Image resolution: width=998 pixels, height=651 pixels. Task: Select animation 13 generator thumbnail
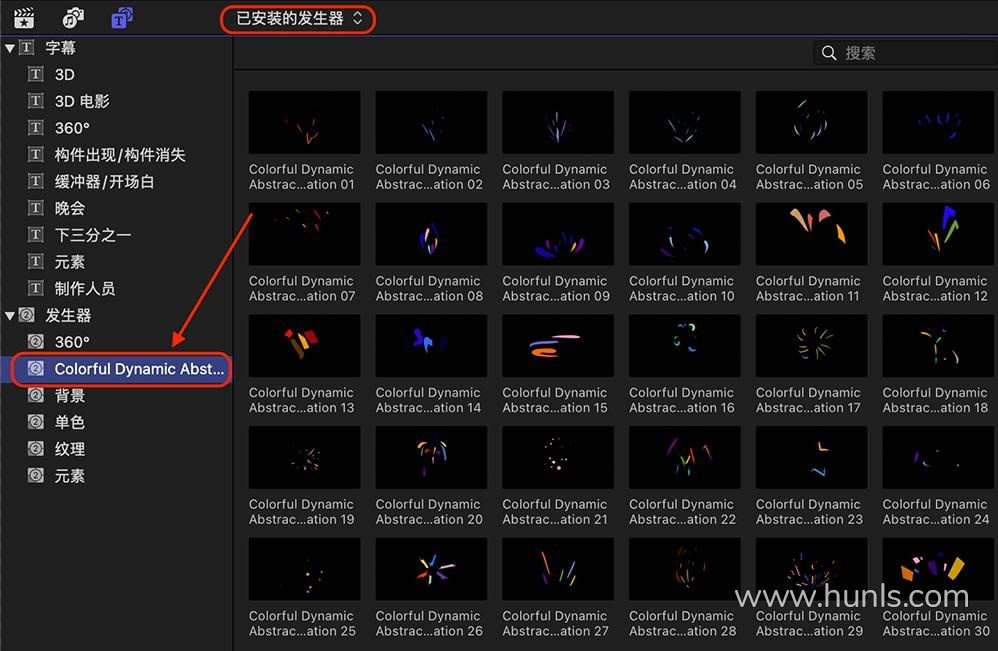304,346
